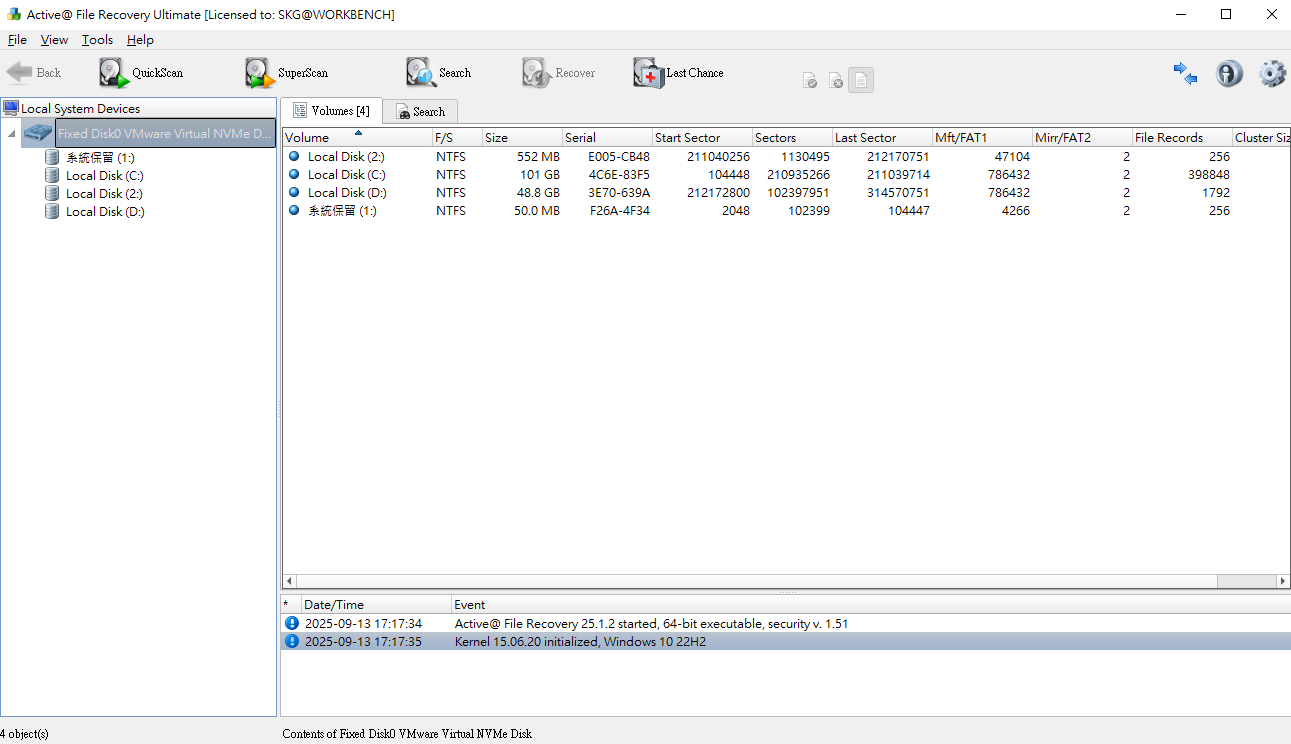Select Local Disk (2:) in device tree

(104, 194)
